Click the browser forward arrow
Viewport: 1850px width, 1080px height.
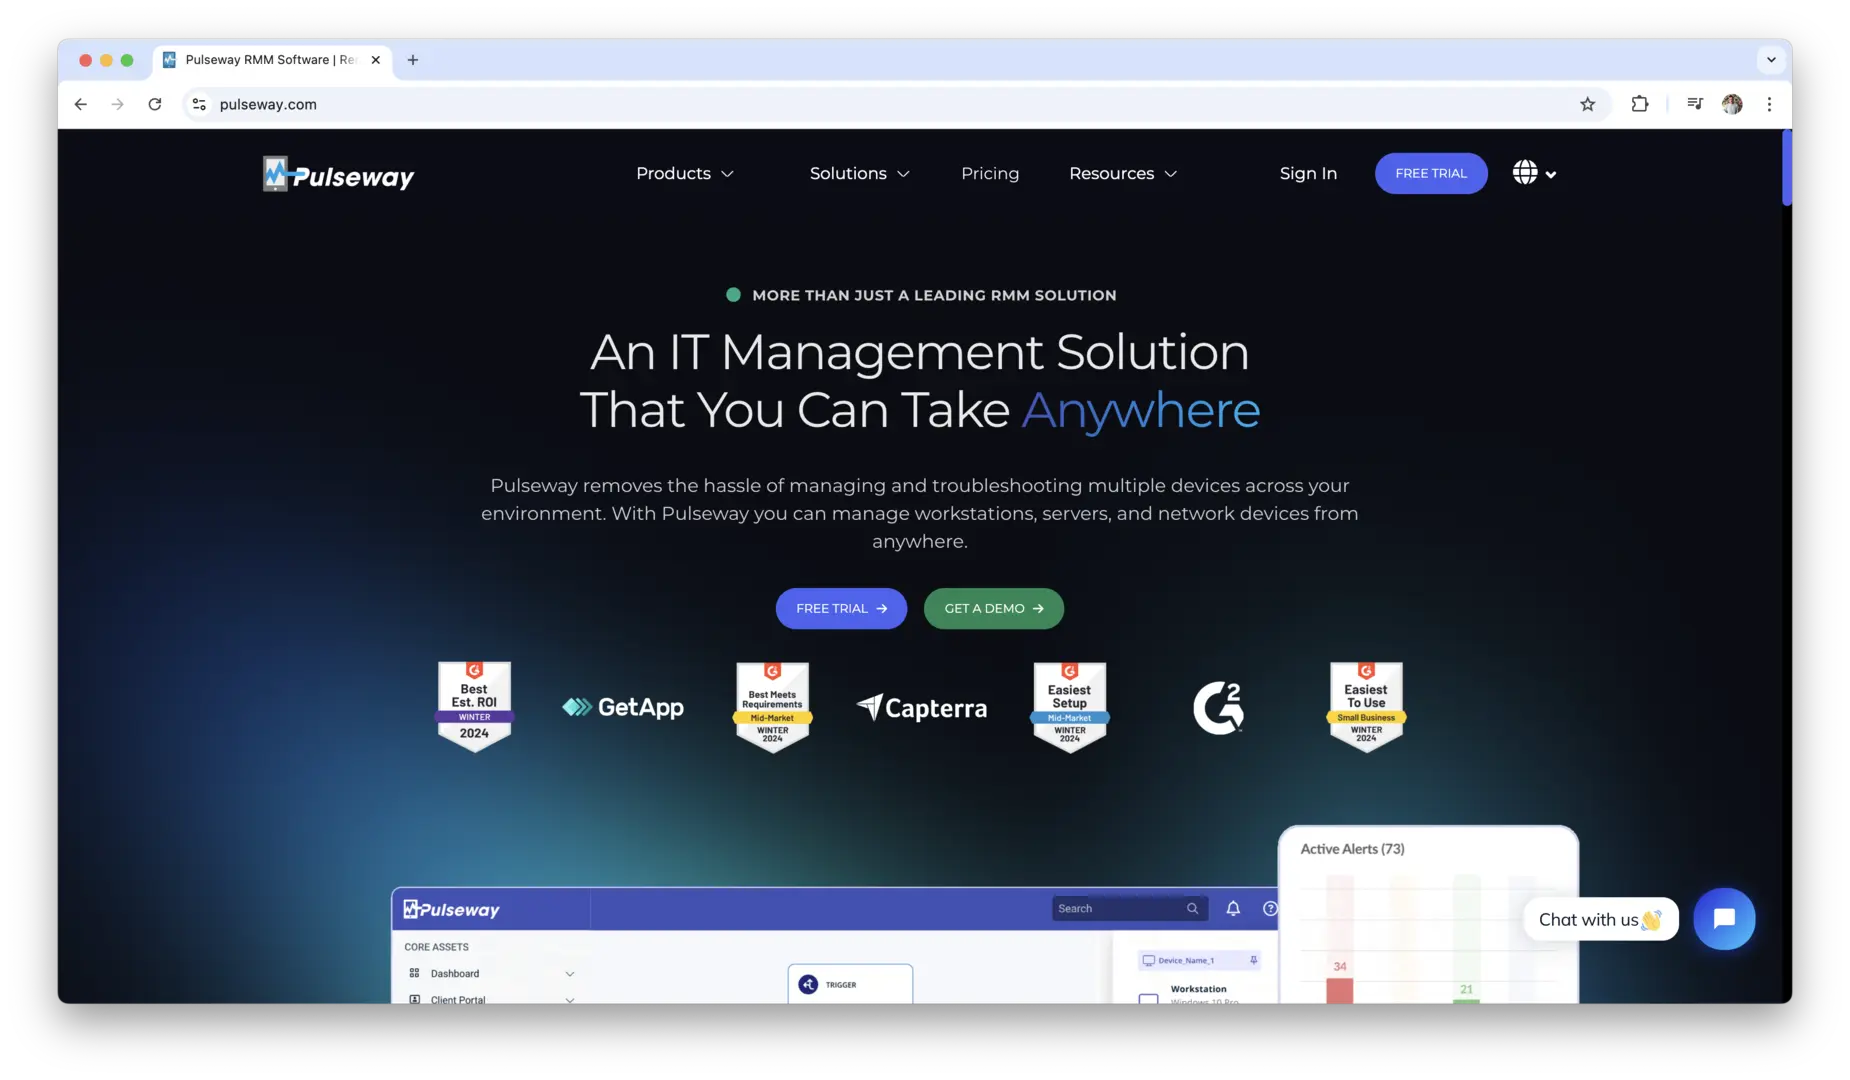[x=118, y=104]
